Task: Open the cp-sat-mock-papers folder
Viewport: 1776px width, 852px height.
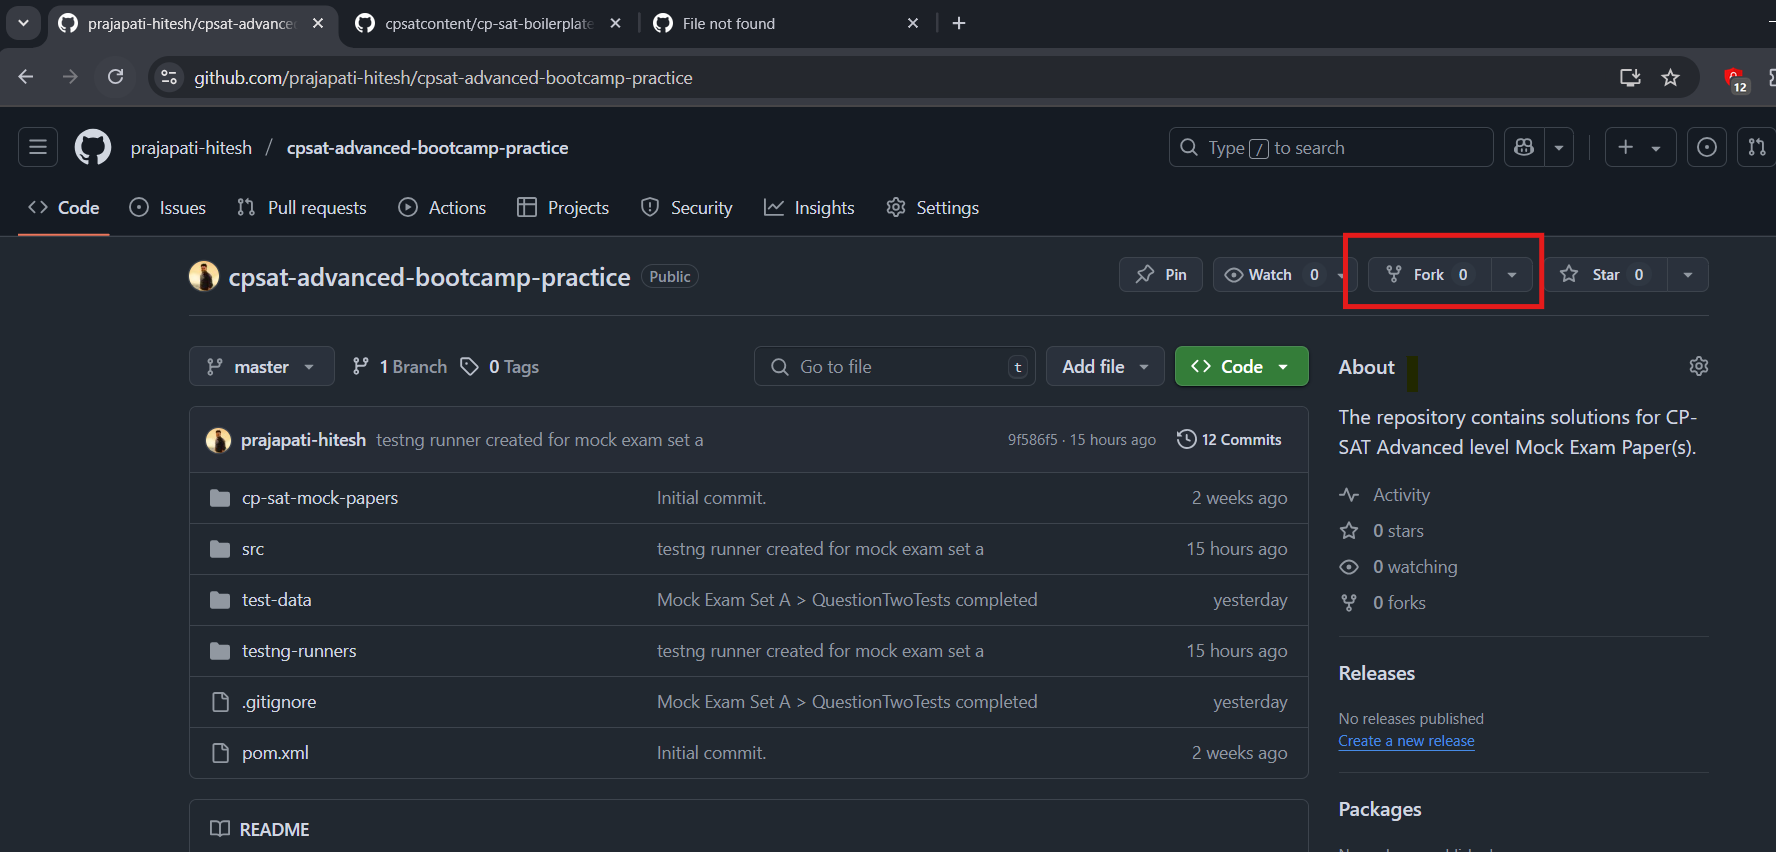Action: point(320,498)
